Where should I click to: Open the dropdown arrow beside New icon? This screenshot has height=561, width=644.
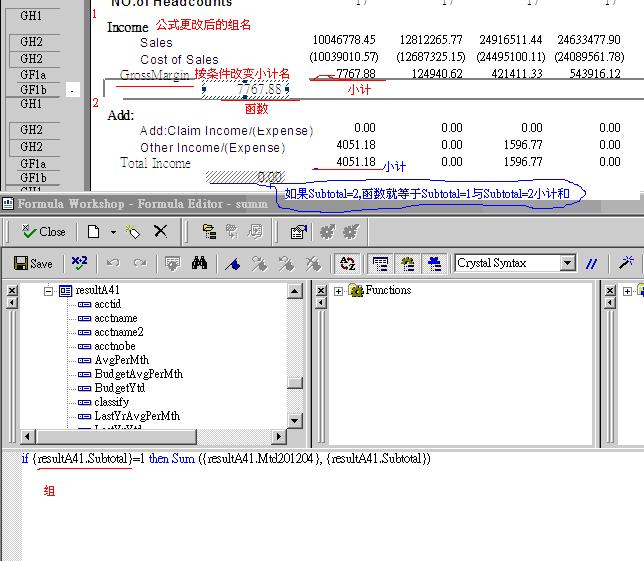click(x=112, y=232)
